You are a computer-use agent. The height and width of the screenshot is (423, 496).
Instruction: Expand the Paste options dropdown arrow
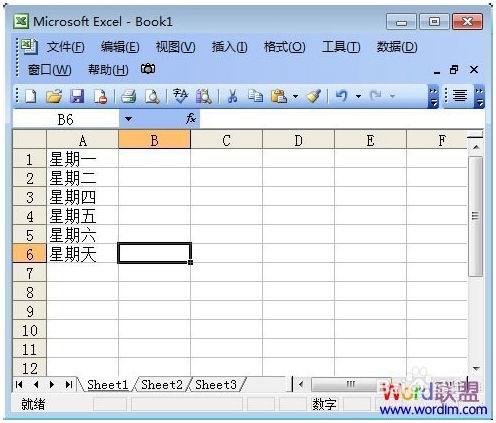click(x=295, y=97)
